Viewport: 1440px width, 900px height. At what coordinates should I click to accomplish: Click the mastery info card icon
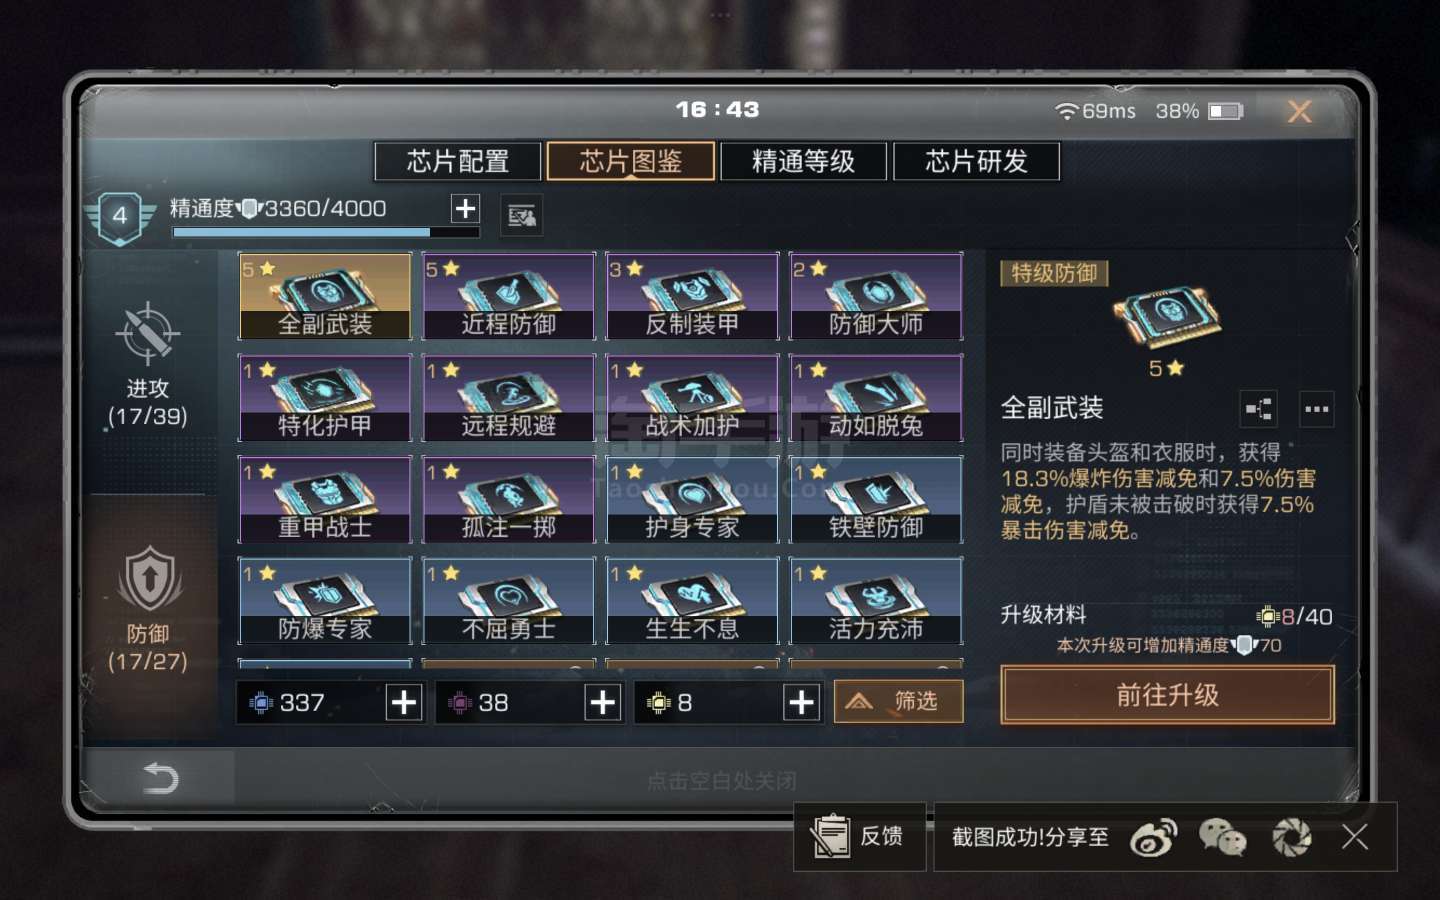[x=521, y=215]
